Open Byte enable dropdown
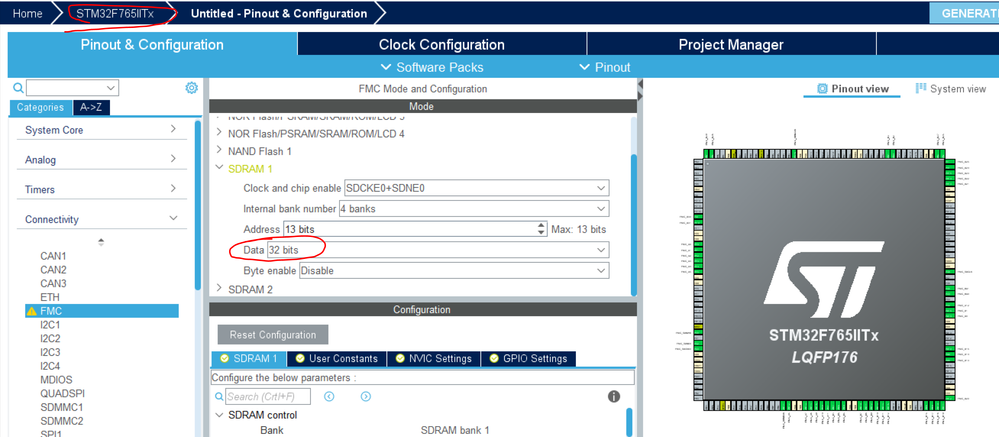The image size is (999, 437). (x=454, y=270)
